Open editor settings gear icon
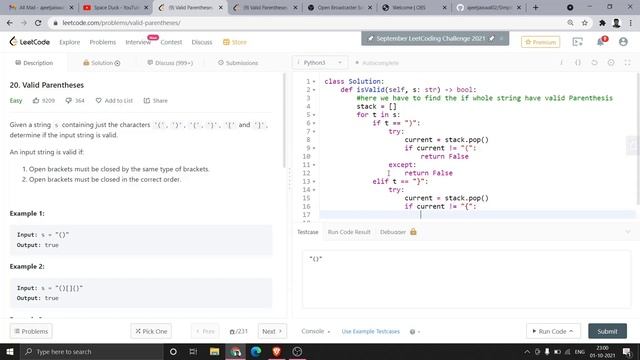This screenshot has height=360, width=640. pyautogui.click(x=611, y=62)
